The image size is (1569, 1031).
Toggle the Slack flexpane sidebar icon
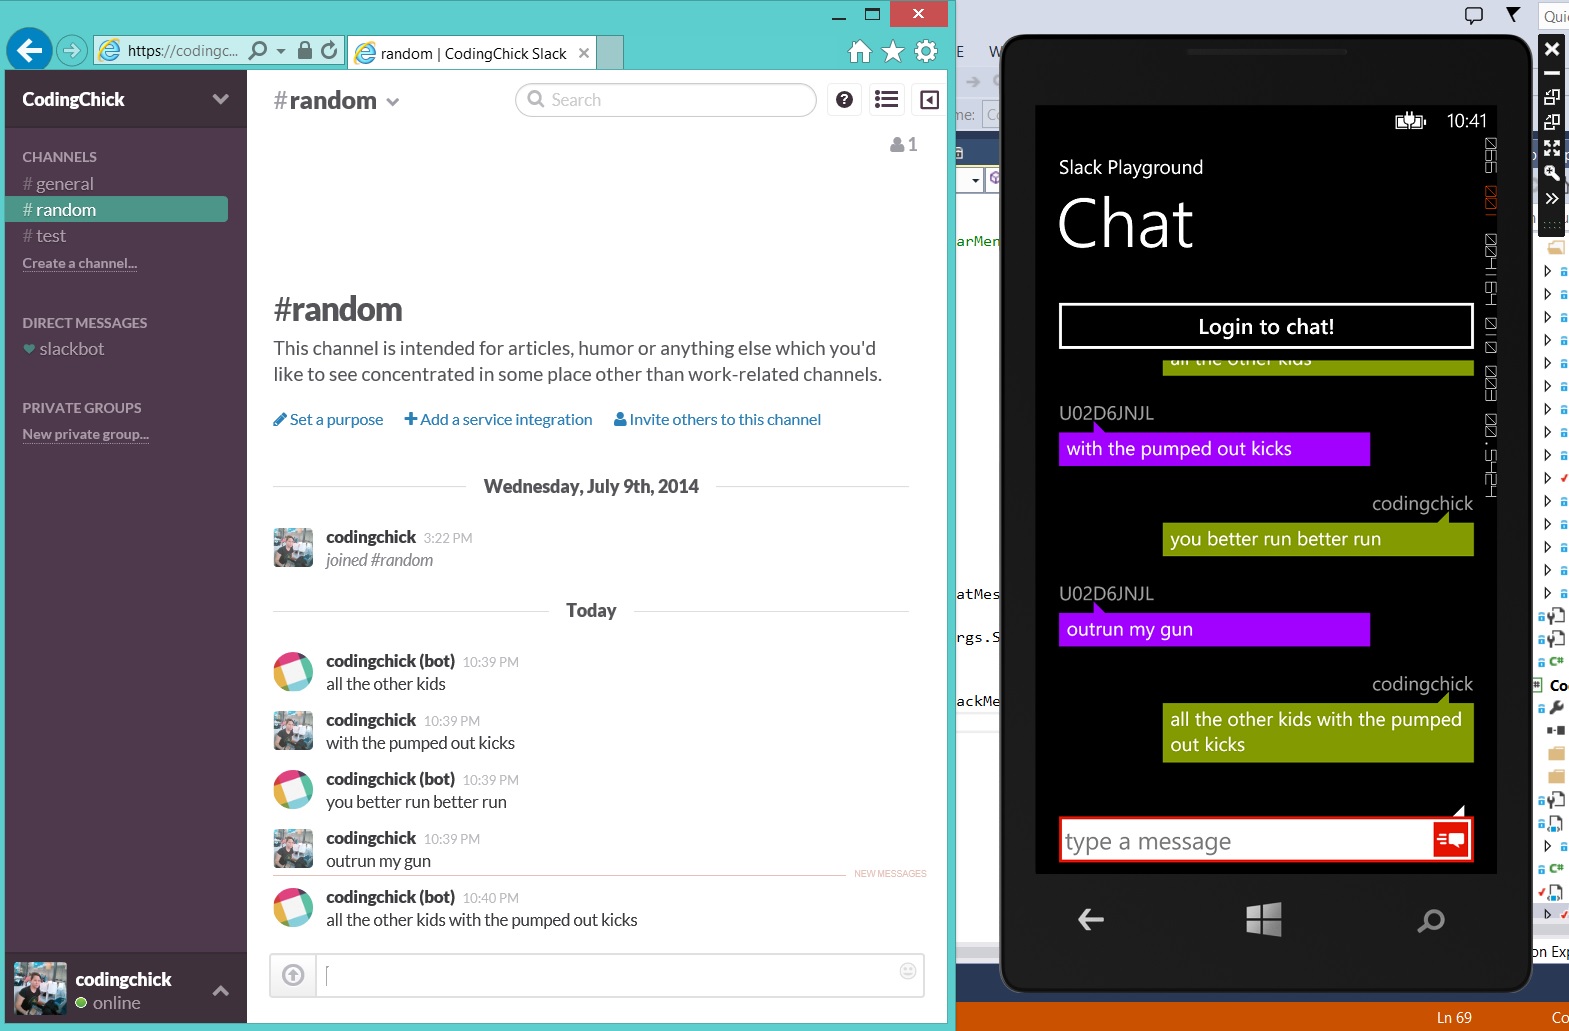coord(929,99)
